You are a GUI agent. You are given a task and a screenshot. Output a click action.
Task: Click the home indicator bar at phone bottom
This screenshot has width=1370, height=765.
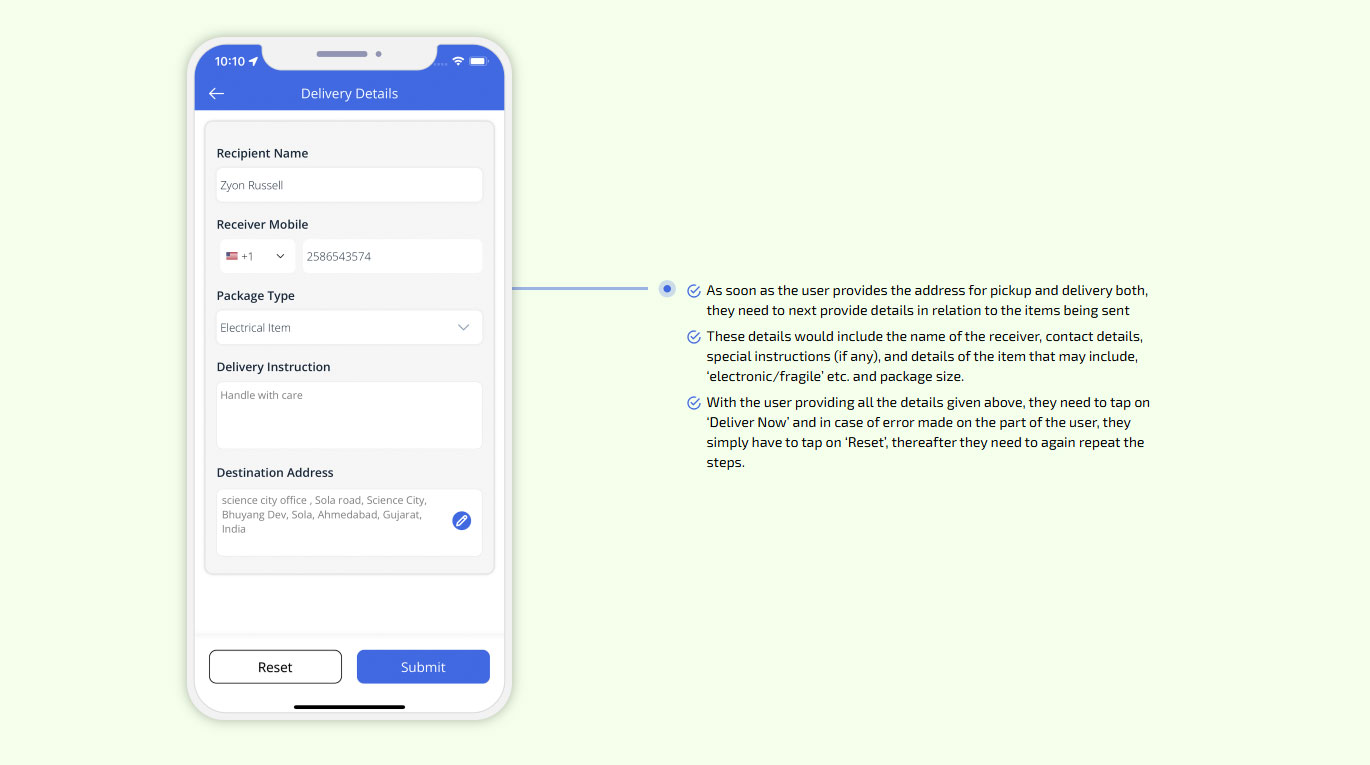click(349, 707)
